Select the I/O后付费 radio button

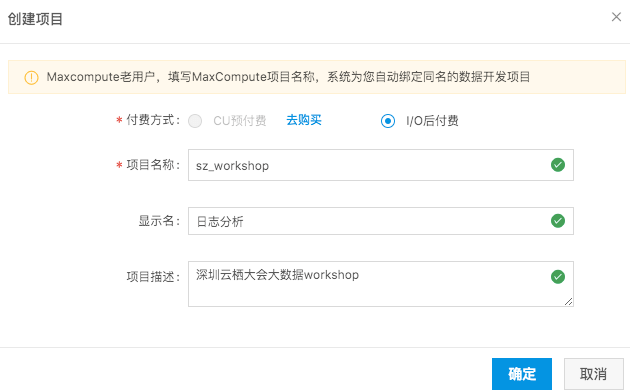click(388, 121)
